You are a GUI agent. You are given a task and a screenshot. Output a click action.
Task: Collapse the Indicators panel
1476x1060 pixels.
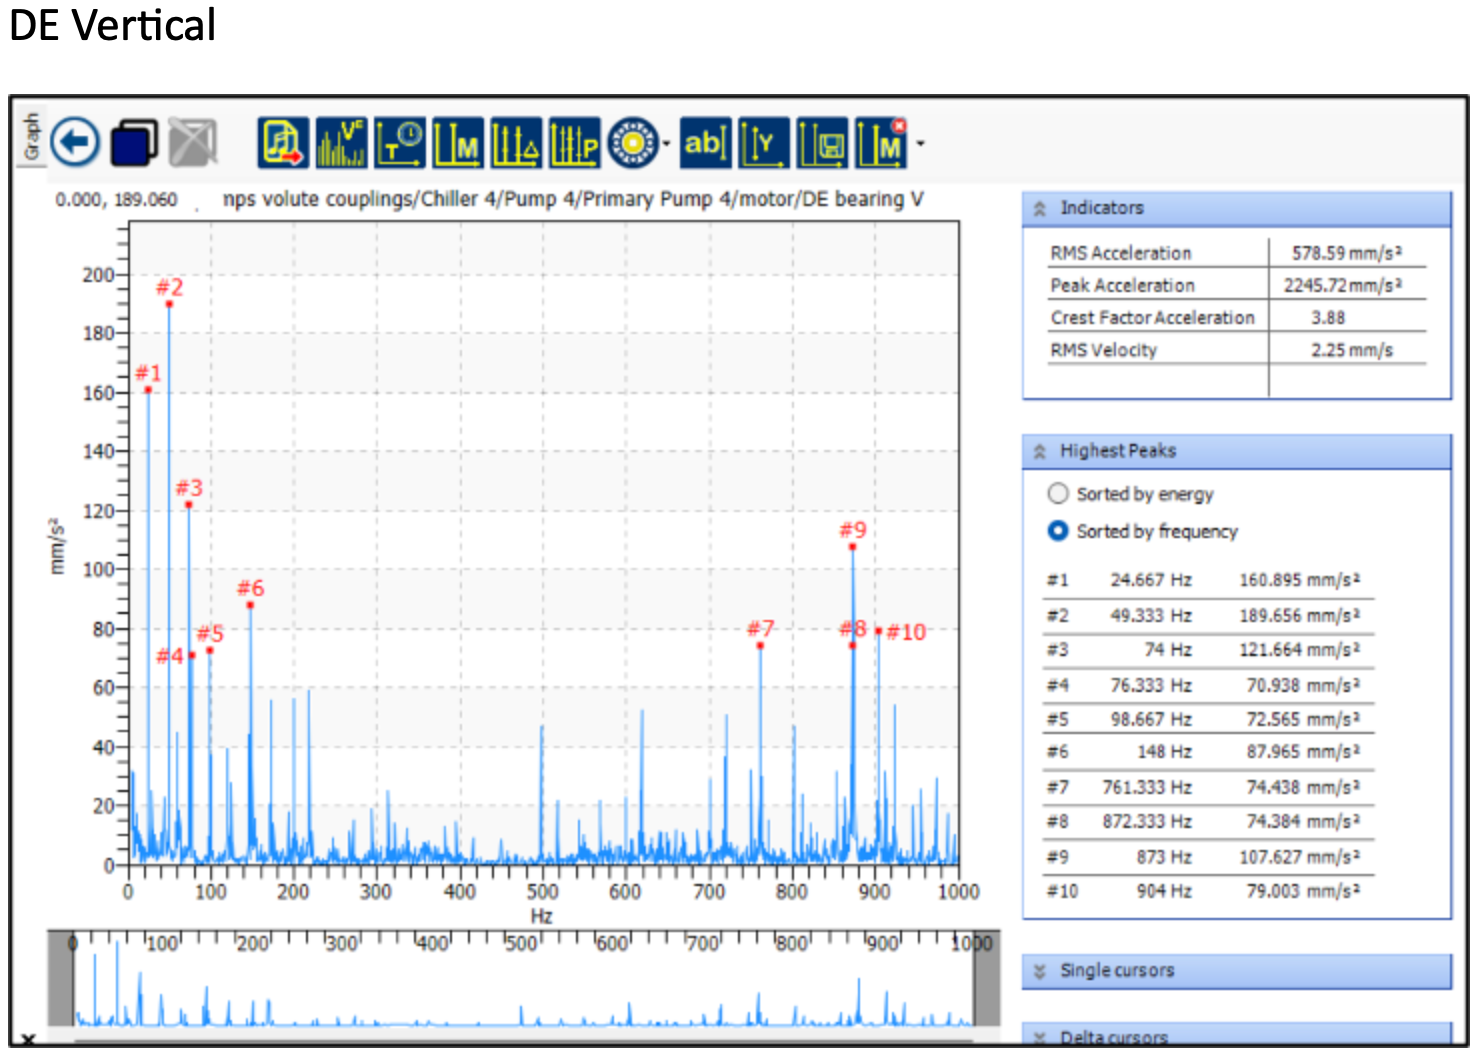[x=1040, y=208]
